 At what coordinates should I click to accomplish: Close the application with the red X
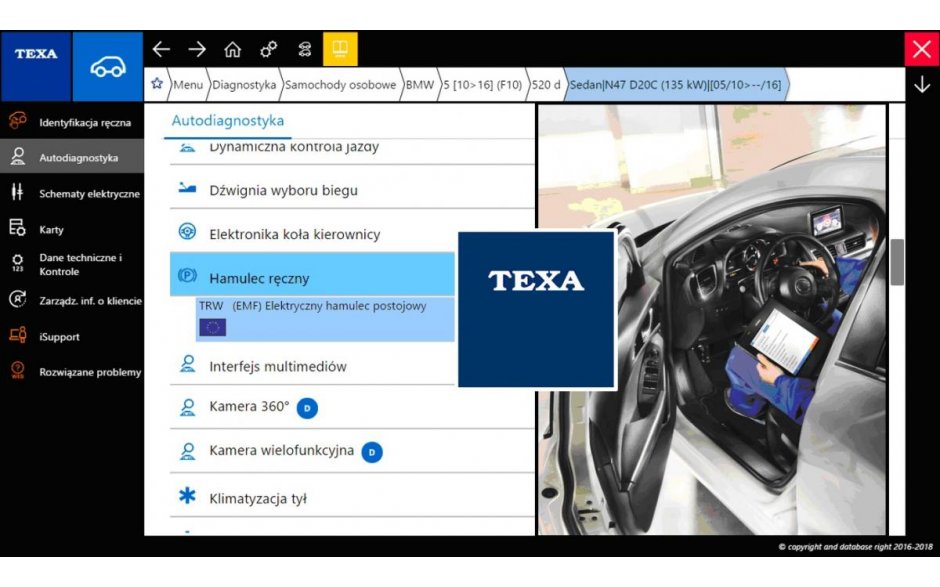point(922,49)
